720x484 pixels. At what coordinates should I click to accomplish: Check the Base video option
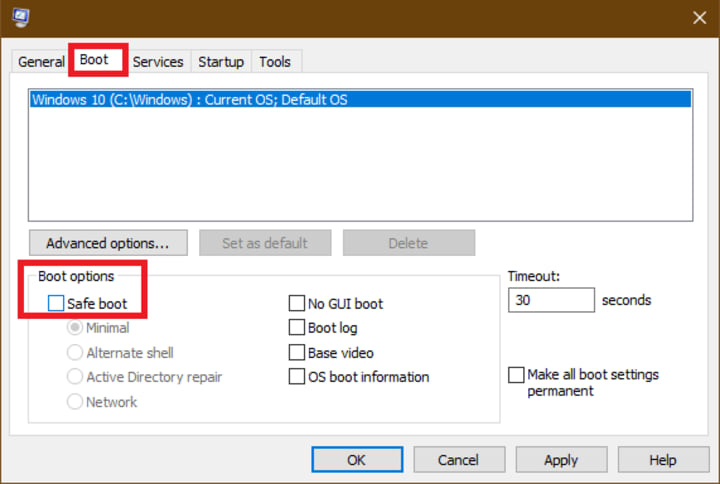(297, 353)
